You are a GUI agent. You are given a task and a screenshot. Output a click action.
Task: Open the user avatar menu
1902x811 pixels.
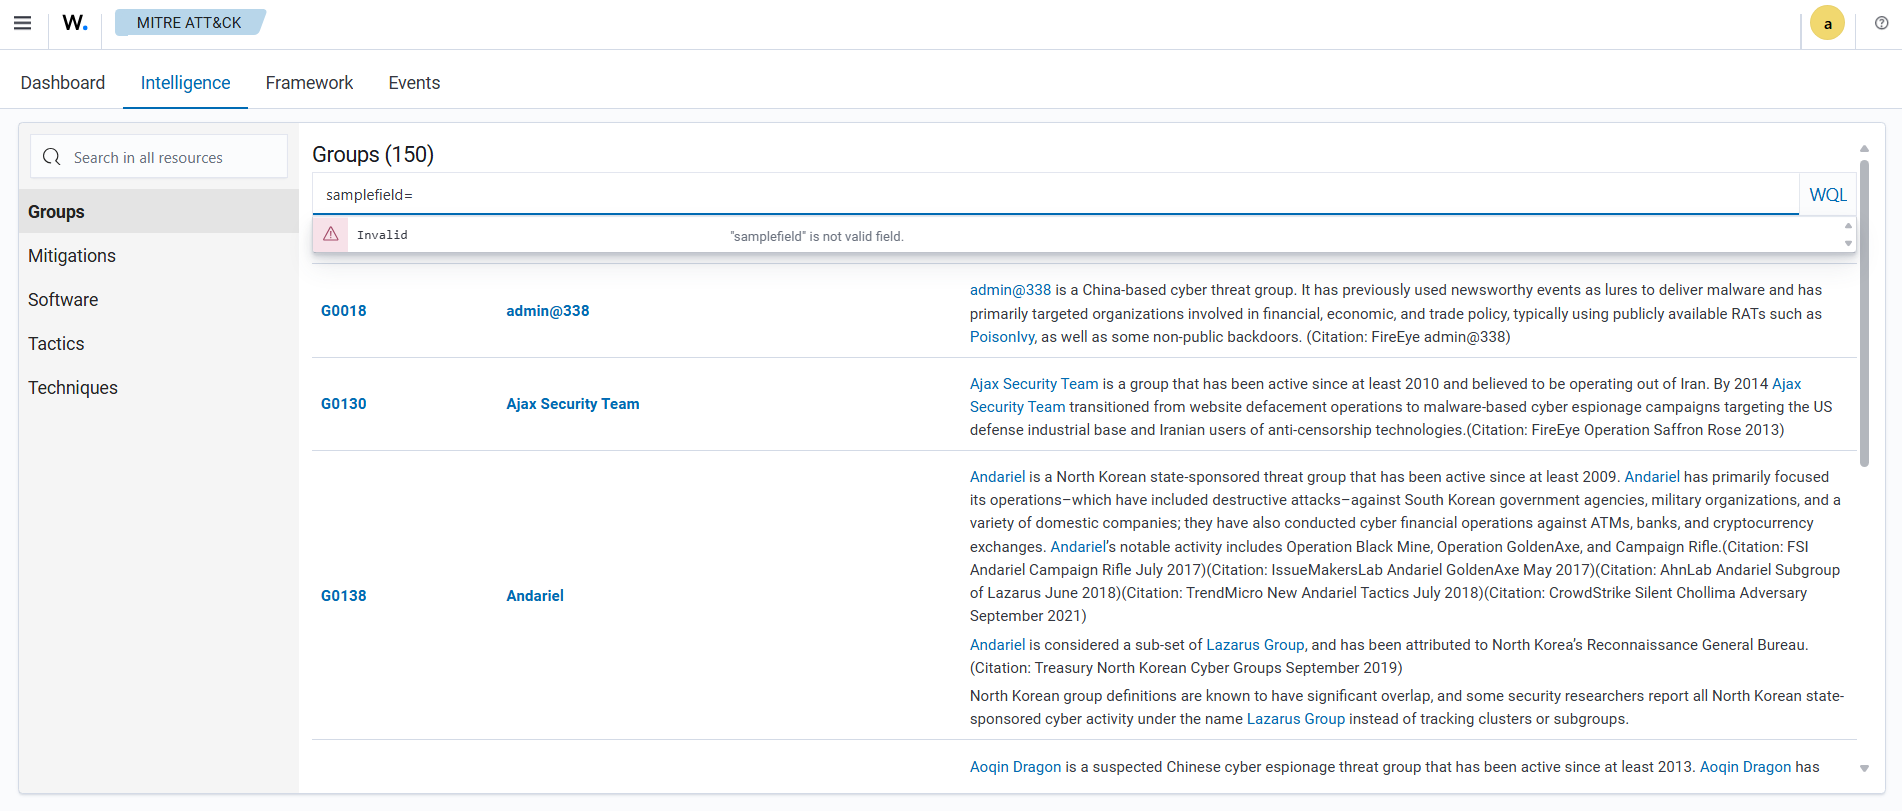(x=1827, y=24)
